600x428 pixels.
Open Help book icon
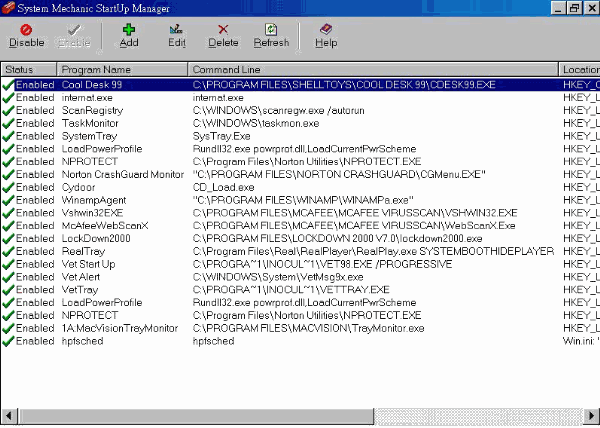(x=326, y=29)
